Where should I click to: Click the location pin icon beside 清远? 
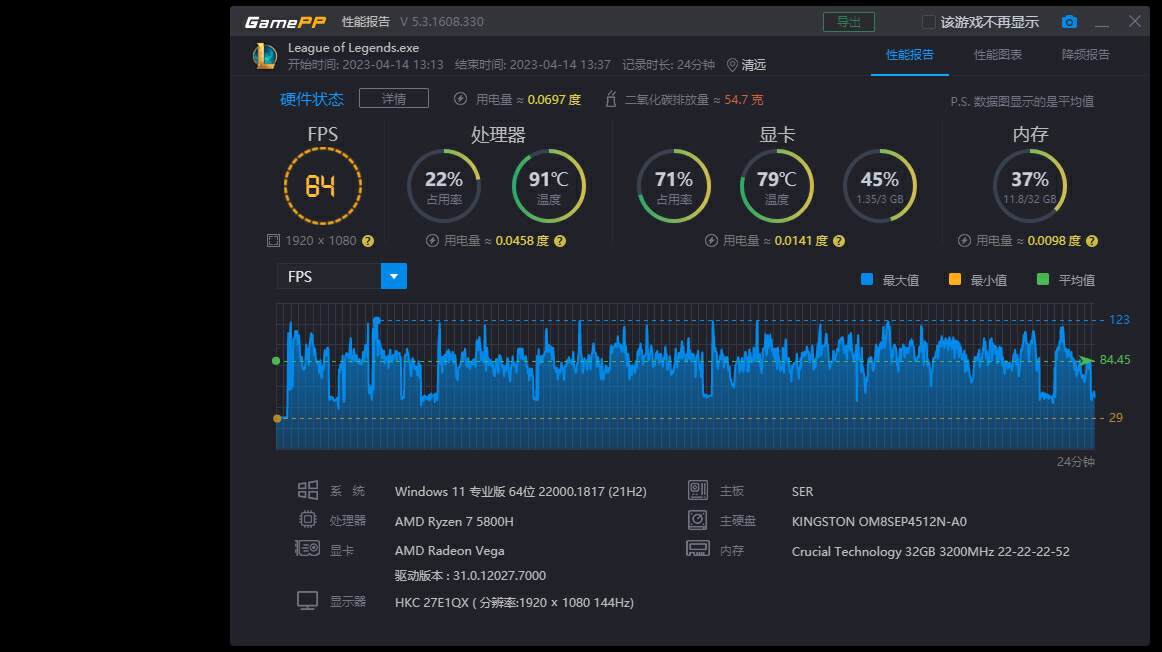(732, 65)
